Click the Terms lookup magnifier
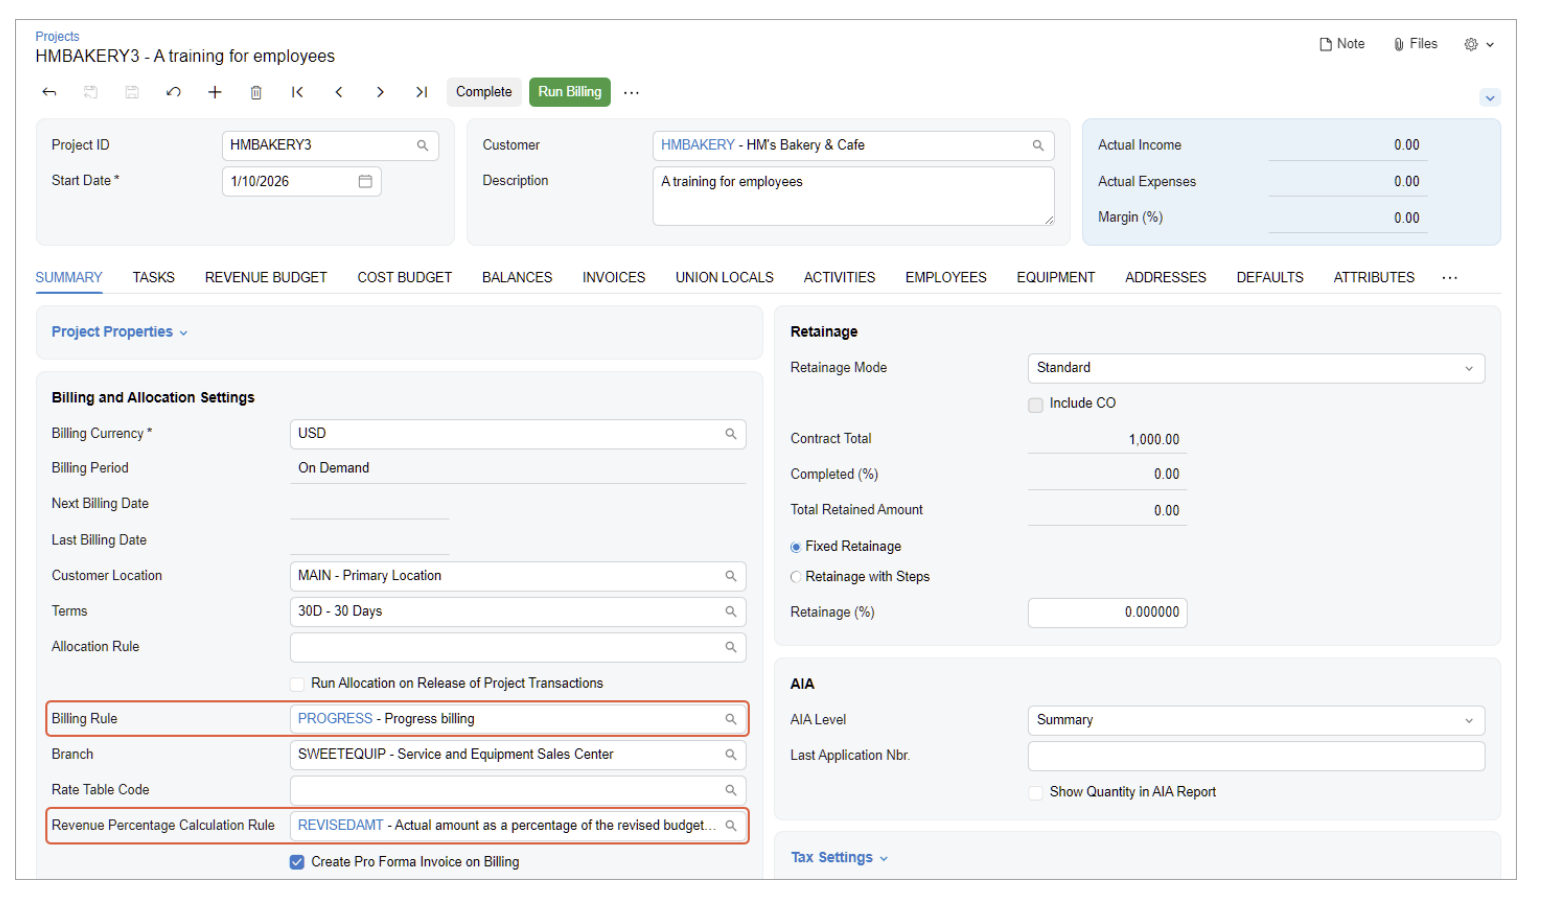This screenshot has height=905, width=1547. click(x=731, y=611)
